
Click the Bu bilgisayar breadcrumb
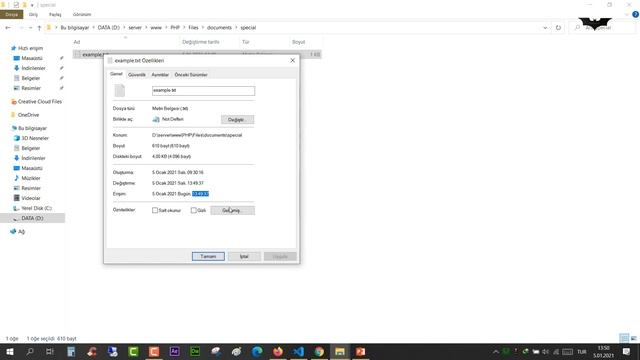[x=75, y=27]
